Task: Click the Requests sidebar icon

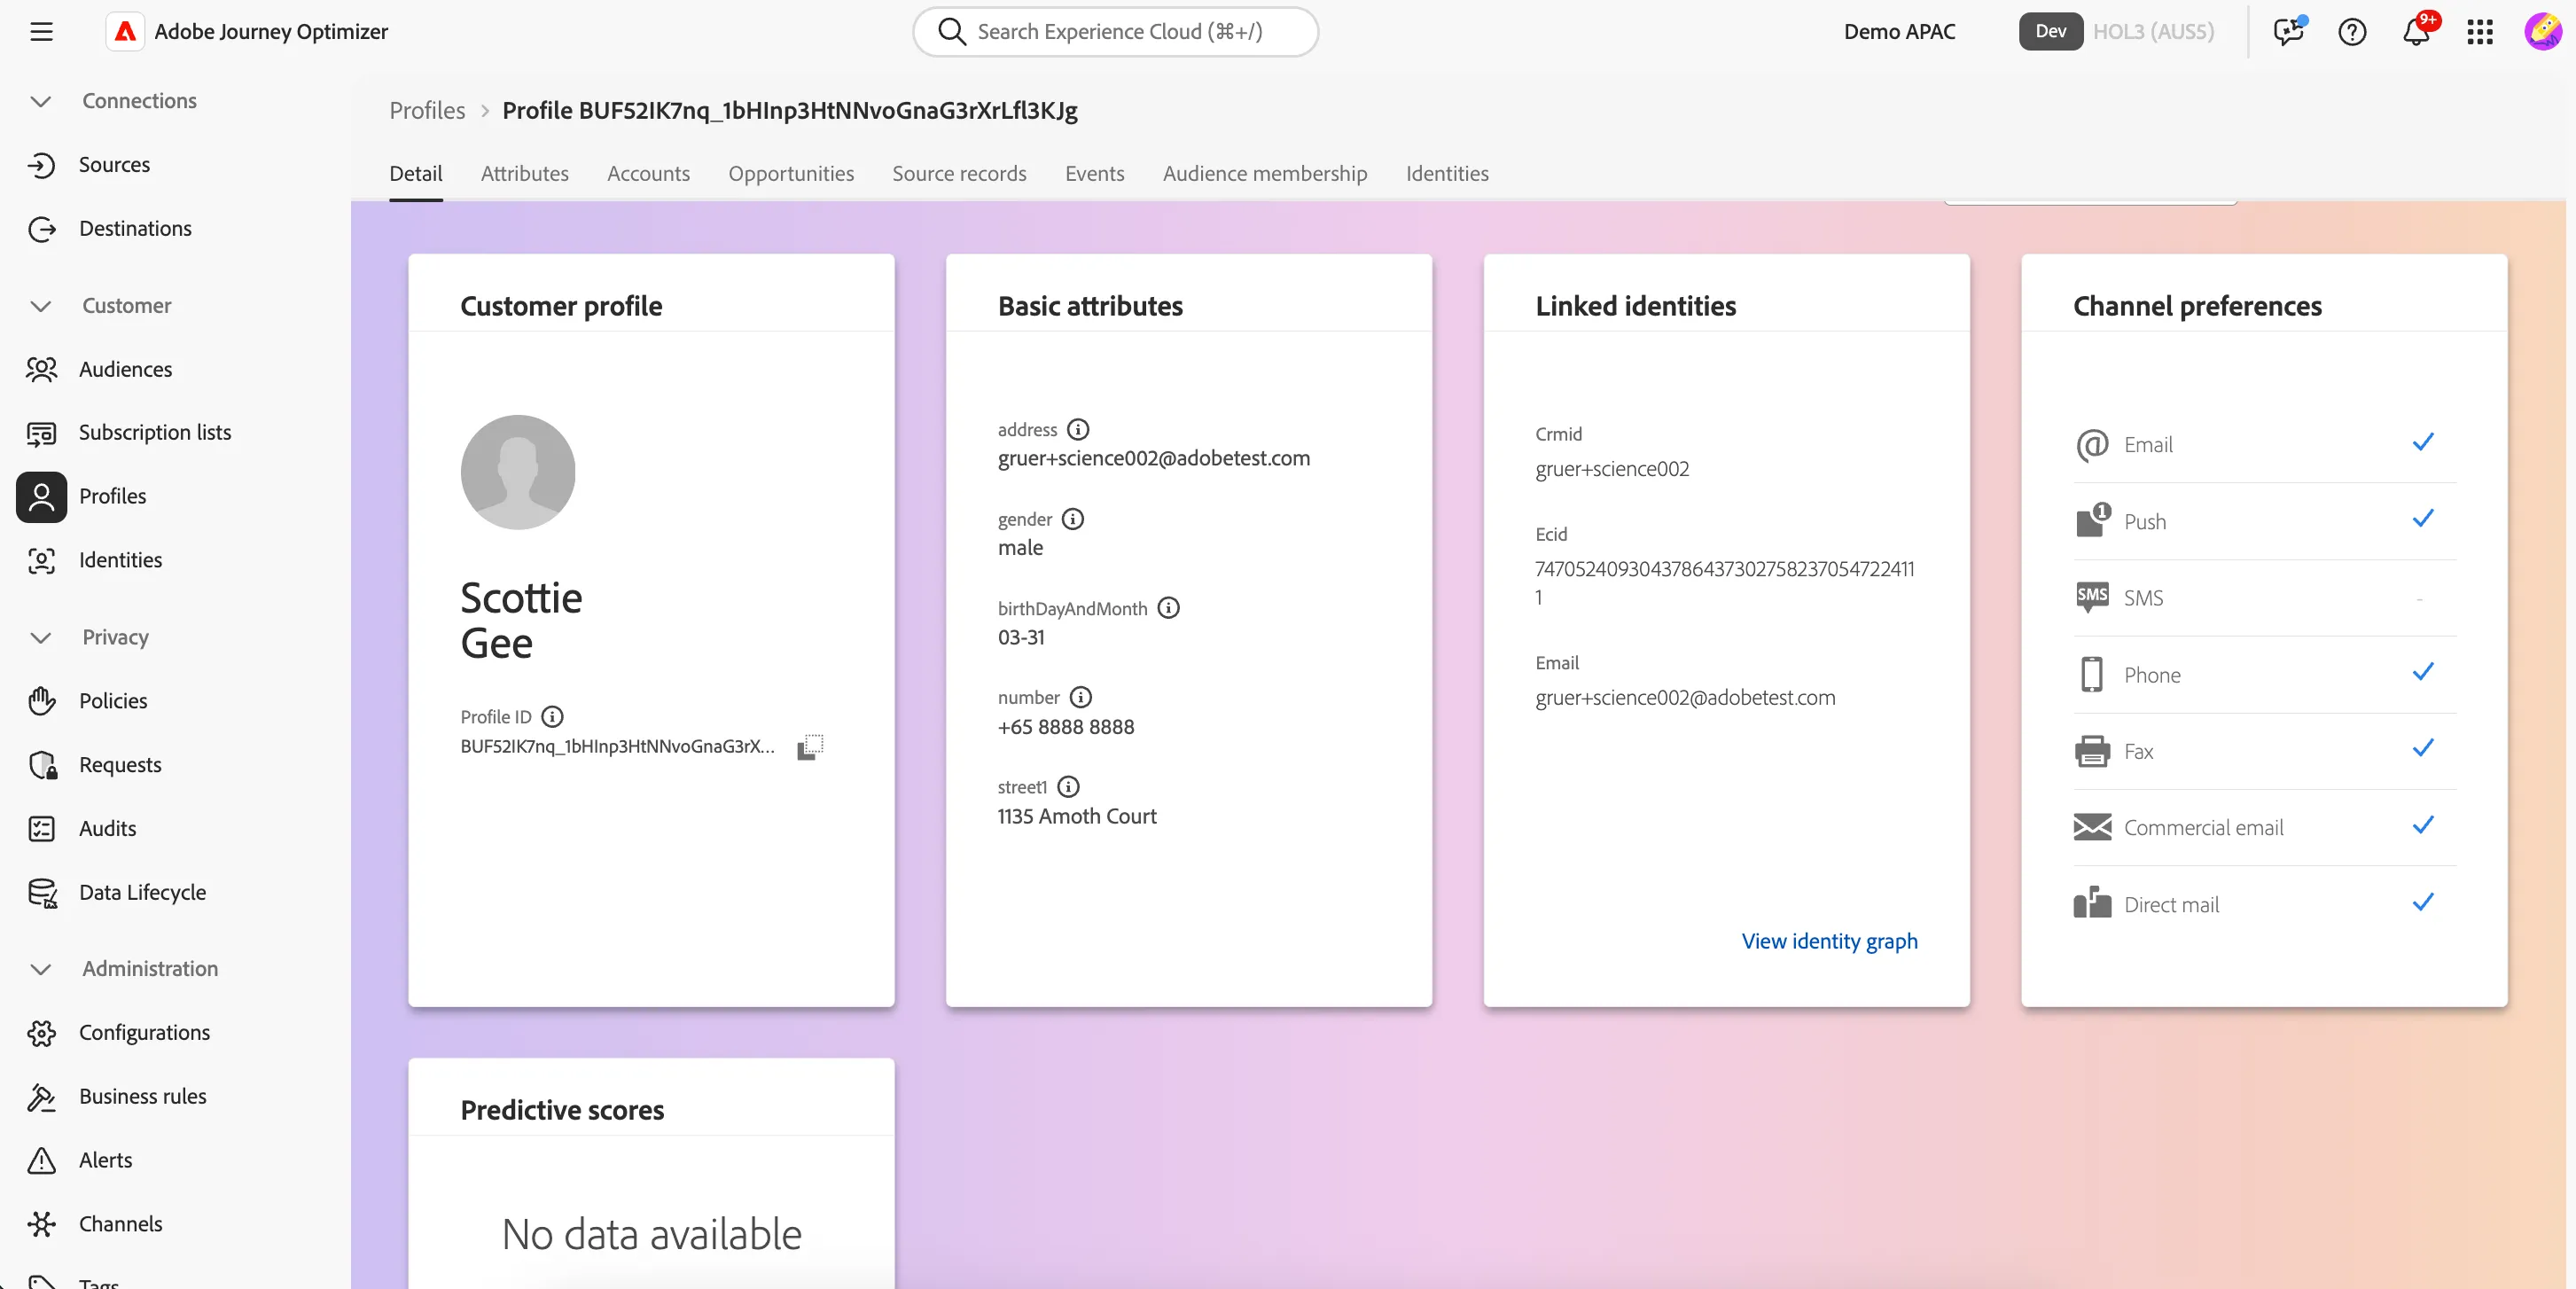Action: click(x=41, y=765)
